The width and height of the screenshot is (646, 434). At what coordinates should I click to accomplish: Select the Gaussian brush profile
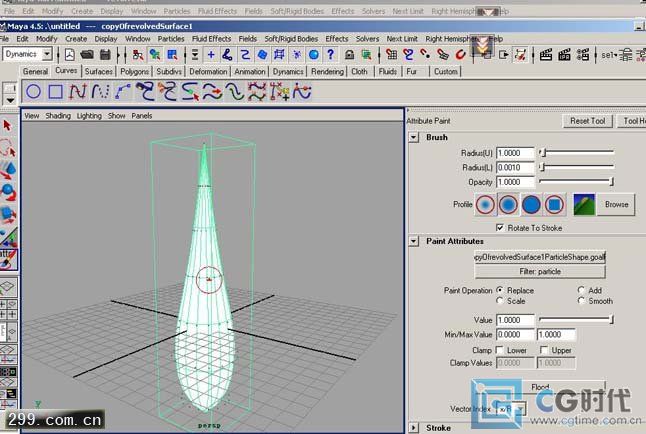click(x=485, y=204)
